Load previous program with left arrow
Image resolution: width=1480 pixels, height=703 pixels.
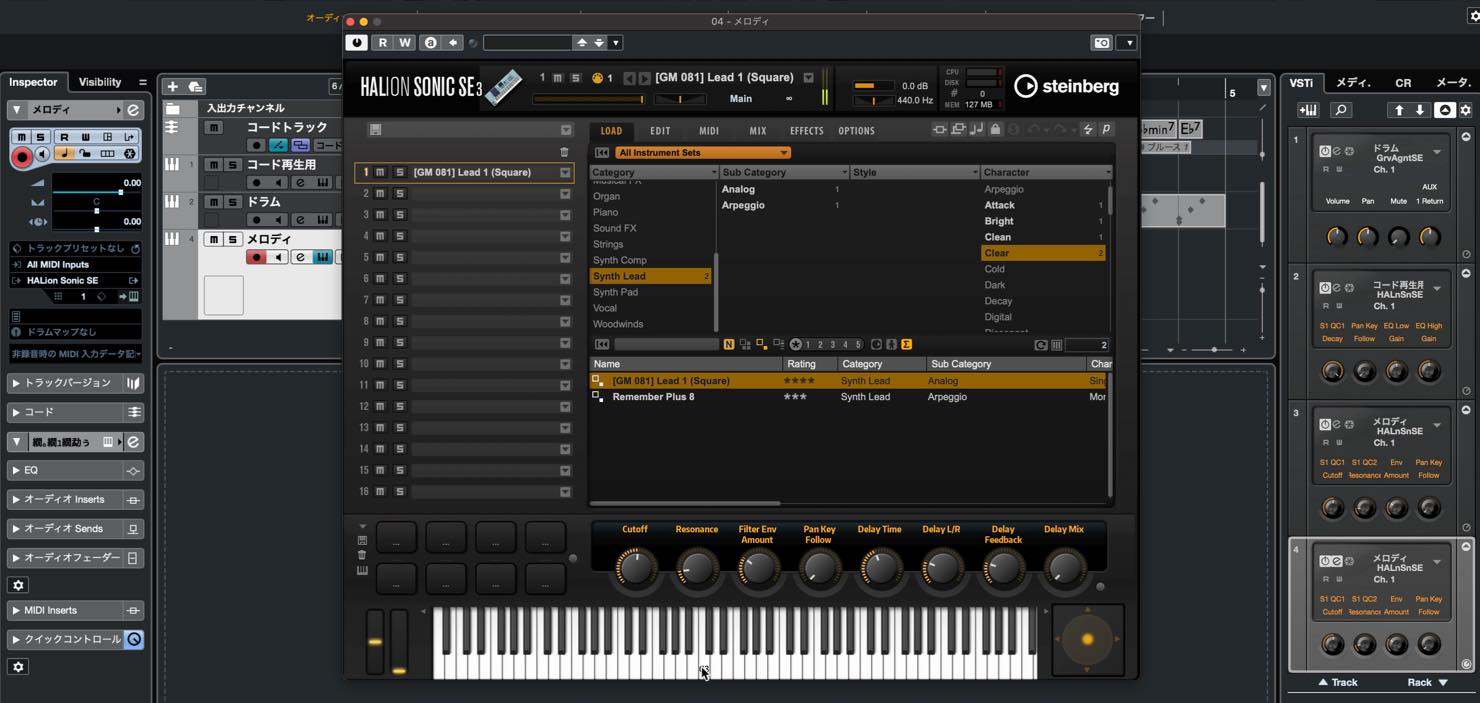coord(629,78)
